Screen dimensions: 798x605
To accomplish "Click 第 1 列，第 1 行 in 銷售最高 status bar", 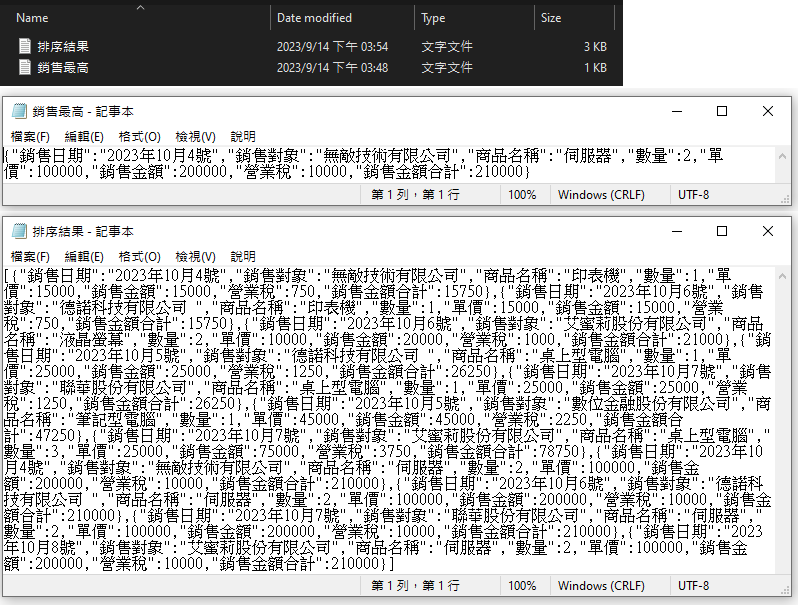I will [x=415, y=194].
